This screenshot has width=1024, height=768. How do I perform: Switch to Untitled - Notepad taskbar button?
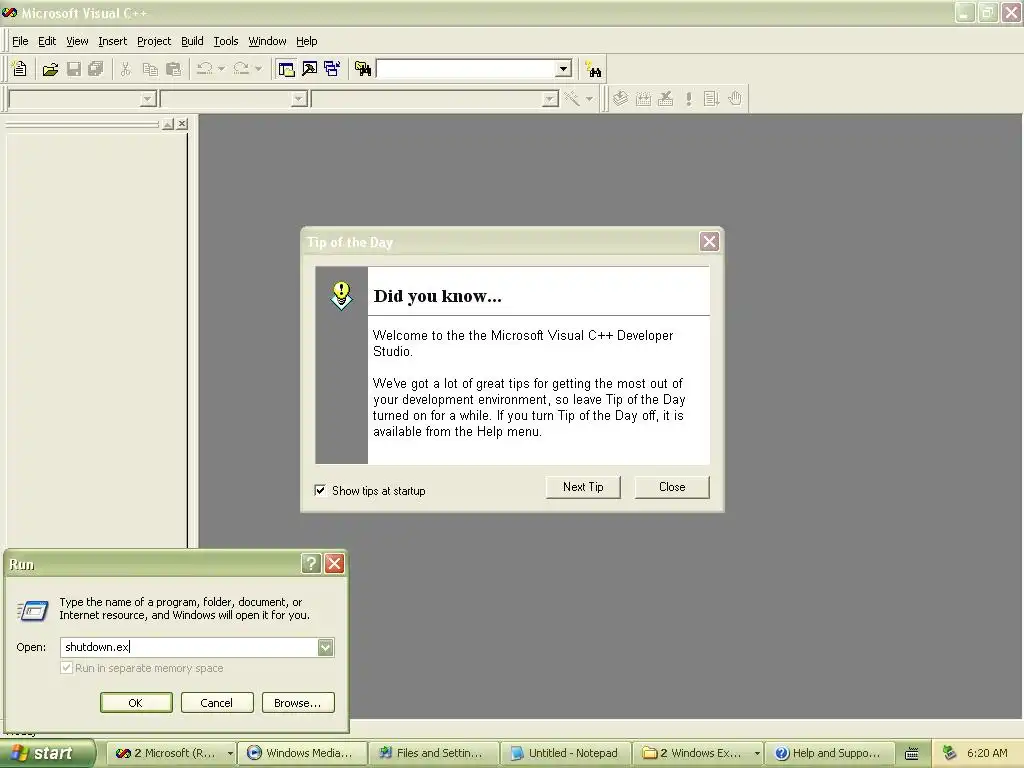[566, 753]
